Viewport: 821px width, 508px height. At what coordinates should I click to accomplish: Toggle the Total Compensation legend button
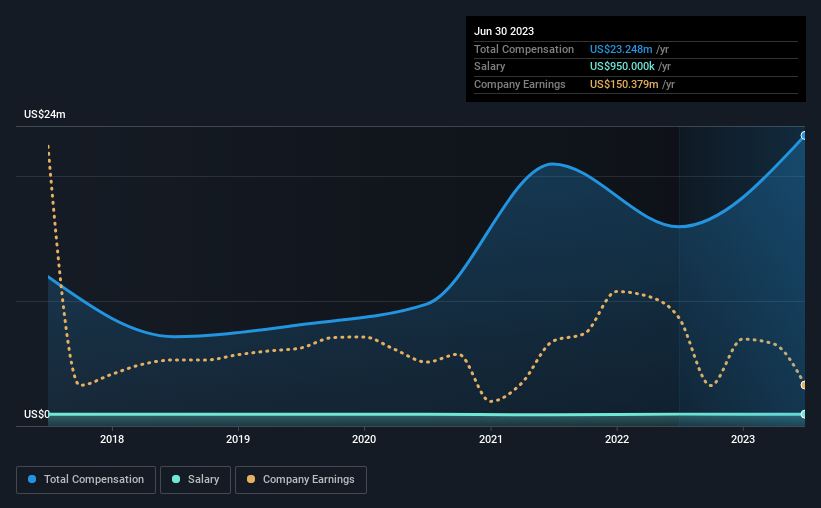86,480
